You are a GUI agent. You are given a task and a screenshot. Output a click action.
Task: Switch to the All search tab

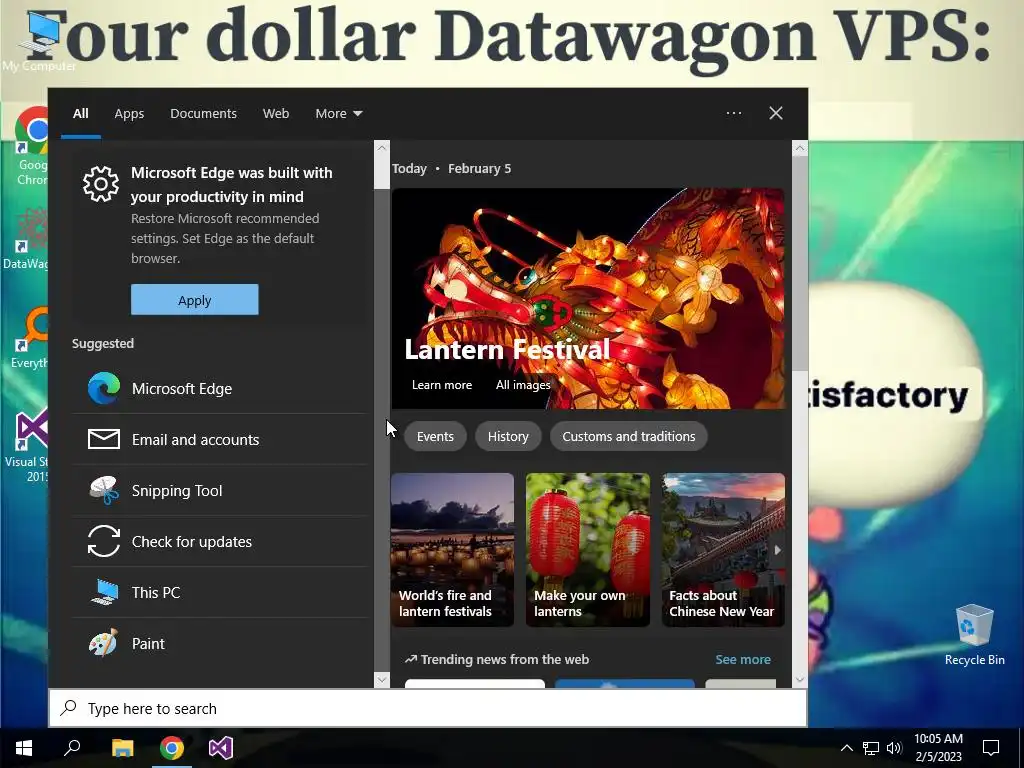click(81, 114)
